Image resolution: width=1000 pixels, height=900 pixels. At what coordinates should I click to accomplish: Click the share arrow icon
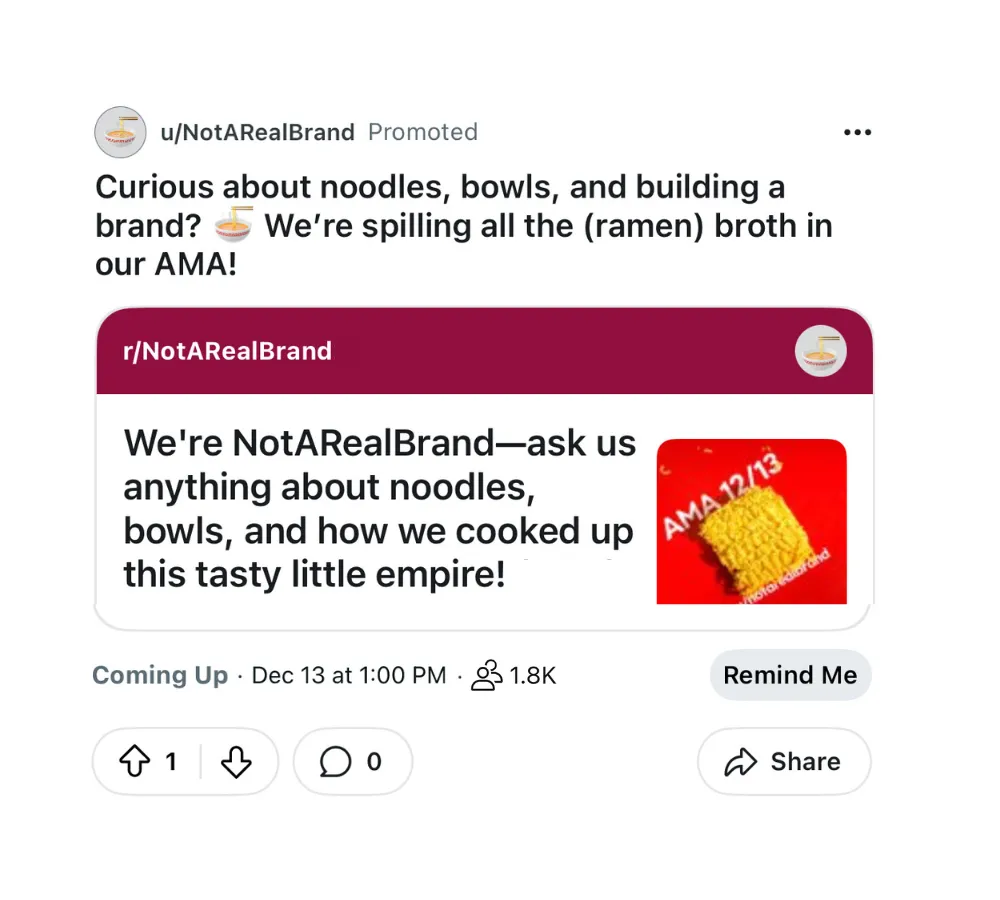click(740, 762)
